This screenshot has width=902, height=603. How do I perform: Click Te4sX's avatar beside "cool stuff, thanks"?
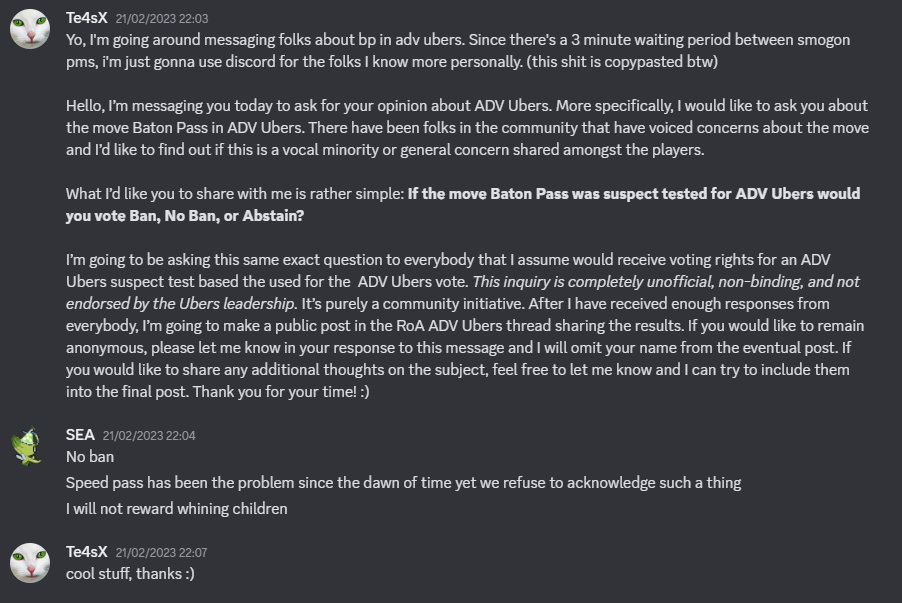(30, 562)
